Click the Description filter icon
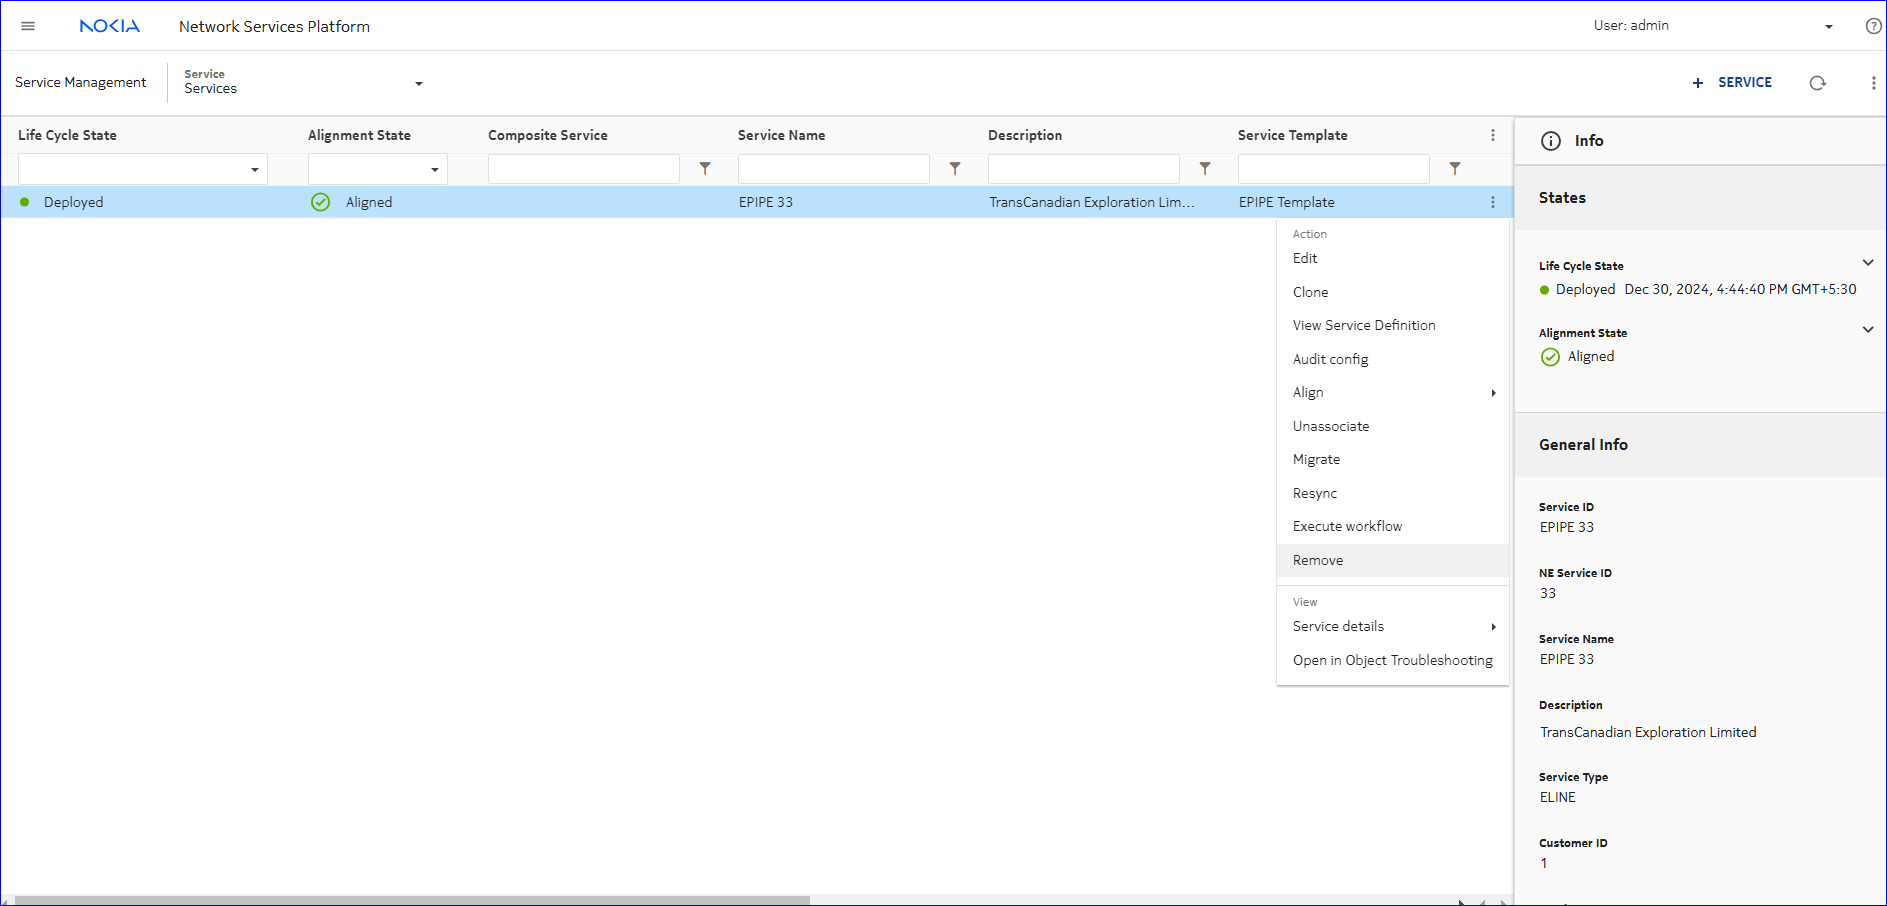The image size is (1887, 906). click(1205, 169)
